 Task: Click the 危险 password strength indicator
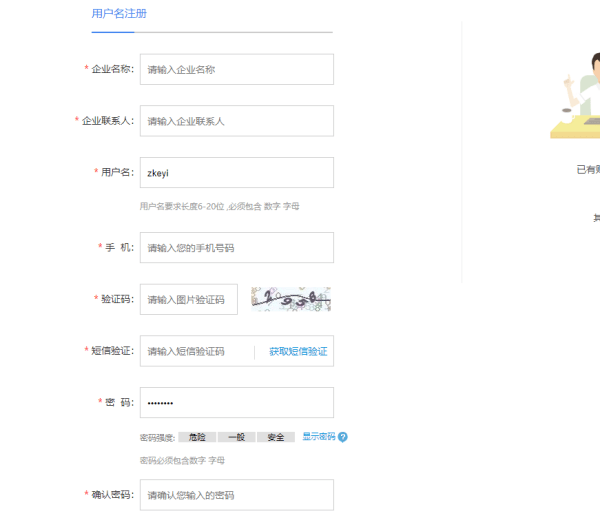click(x=197, y=438)
